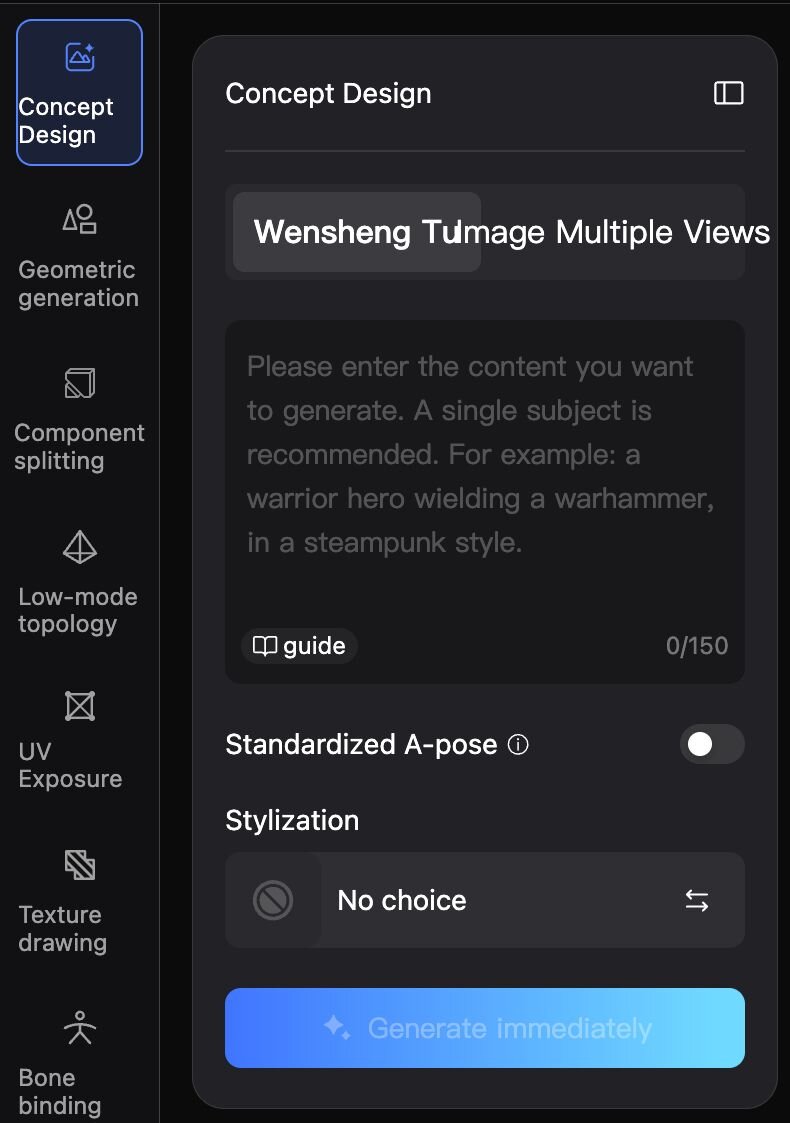Open Concept Design in the sidebar
This screenshot has width=790, height=1123.
coord(79,93)
